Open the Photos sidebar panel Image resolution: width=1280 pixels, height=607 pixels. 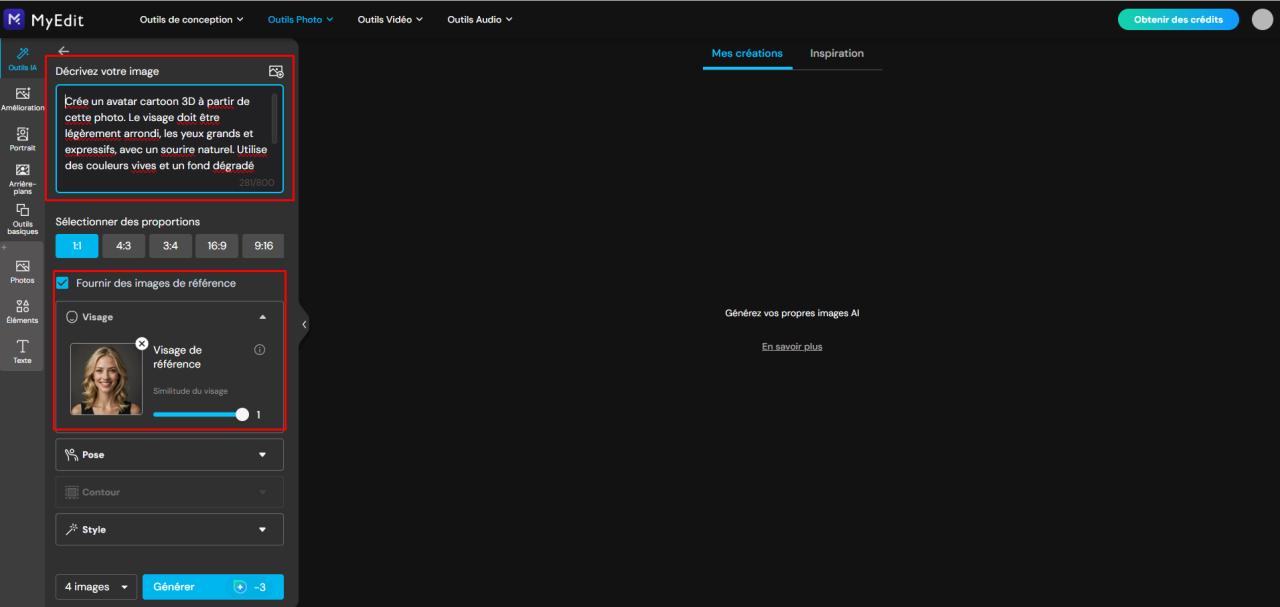pyautogui.click(x=22, y=270)
